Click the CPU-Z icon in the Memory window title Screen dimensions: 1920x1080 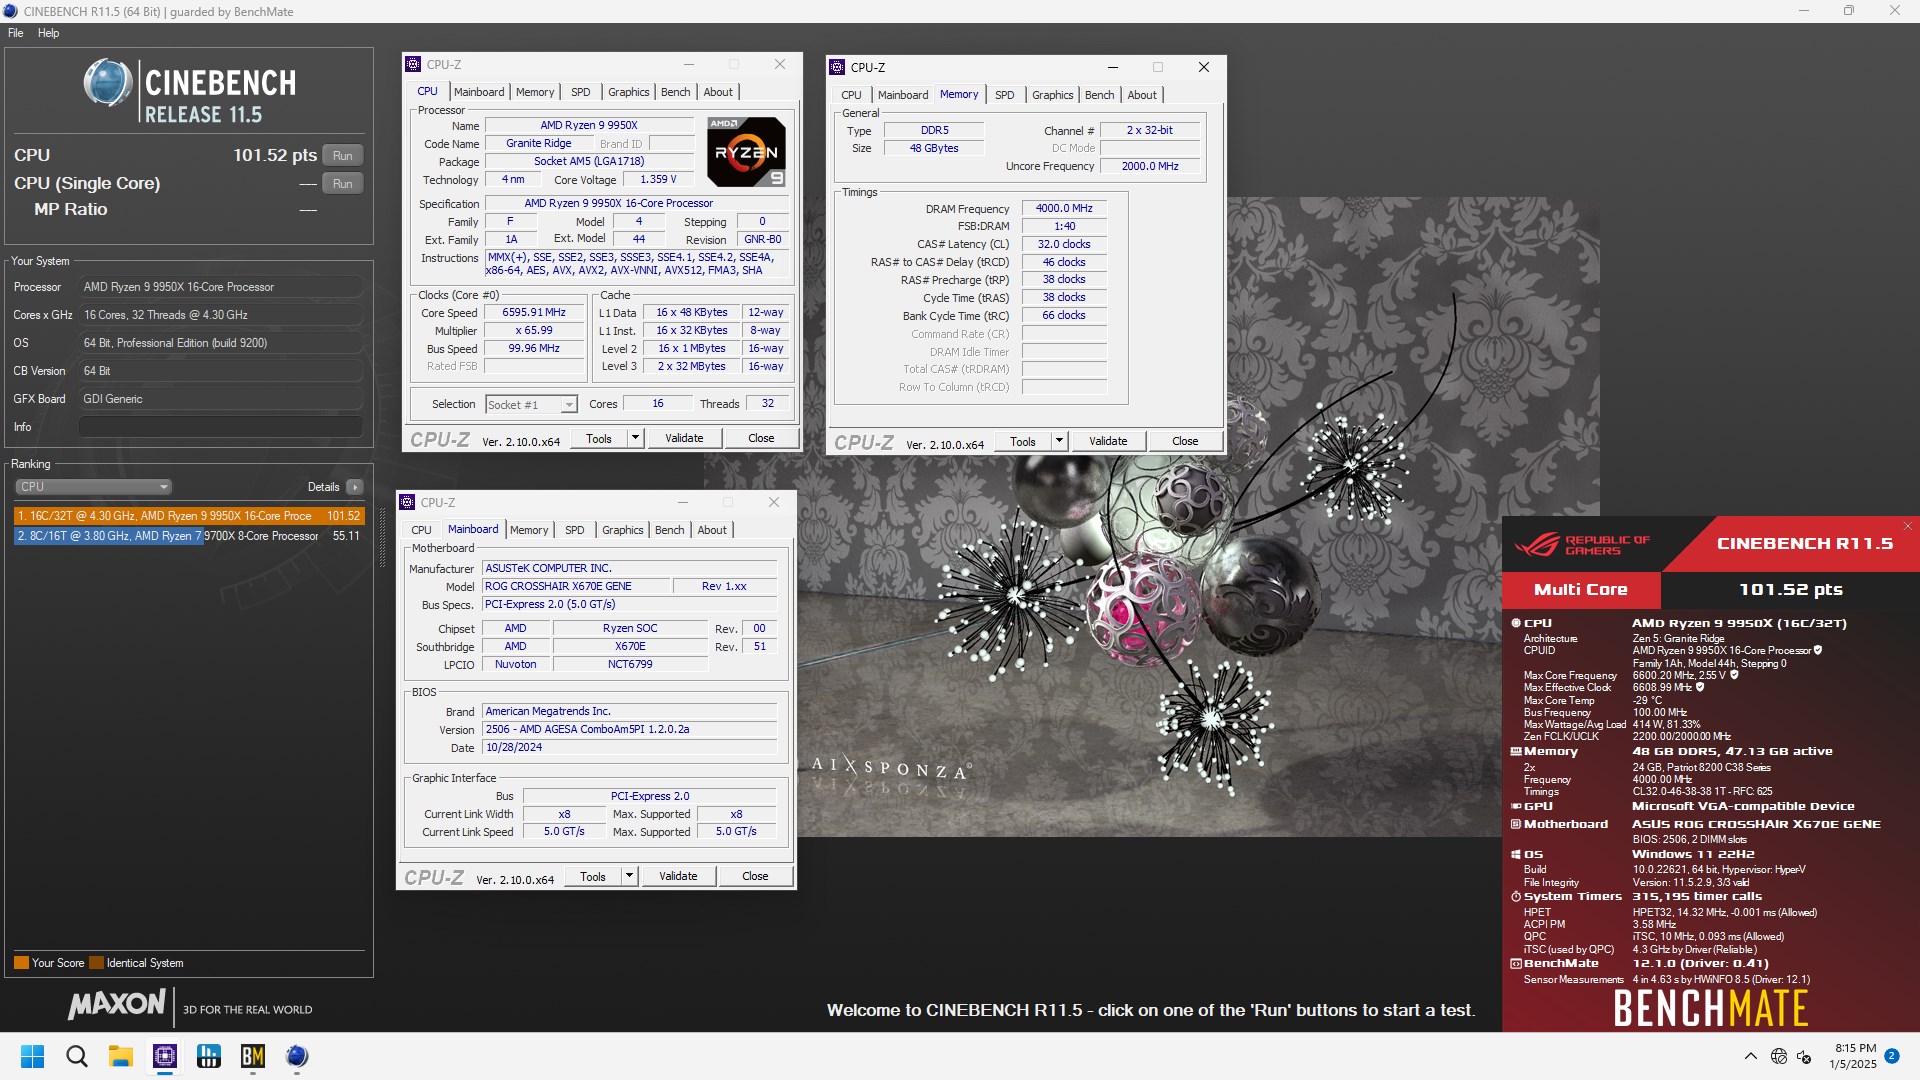coord(837,67)
